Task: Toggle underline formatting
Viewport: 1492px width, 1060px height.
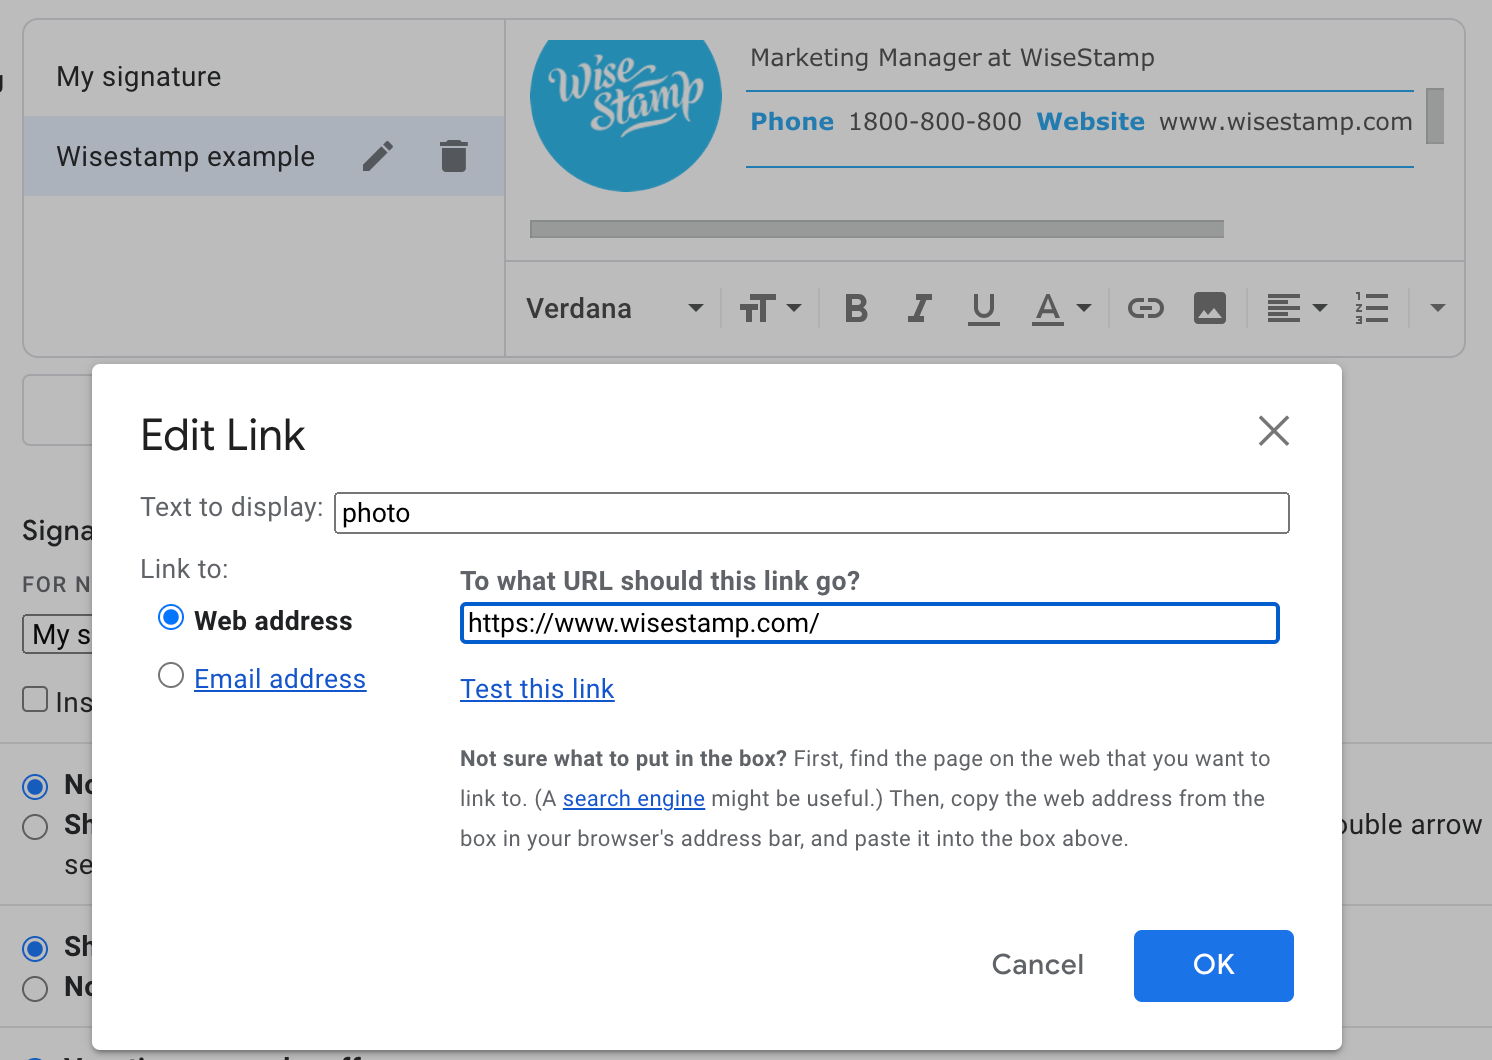Action: (983, 308)
